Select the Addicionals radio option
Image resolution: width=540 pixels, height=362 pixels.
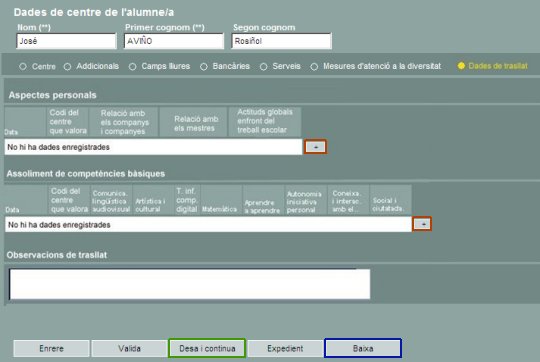tap(68, 66)
